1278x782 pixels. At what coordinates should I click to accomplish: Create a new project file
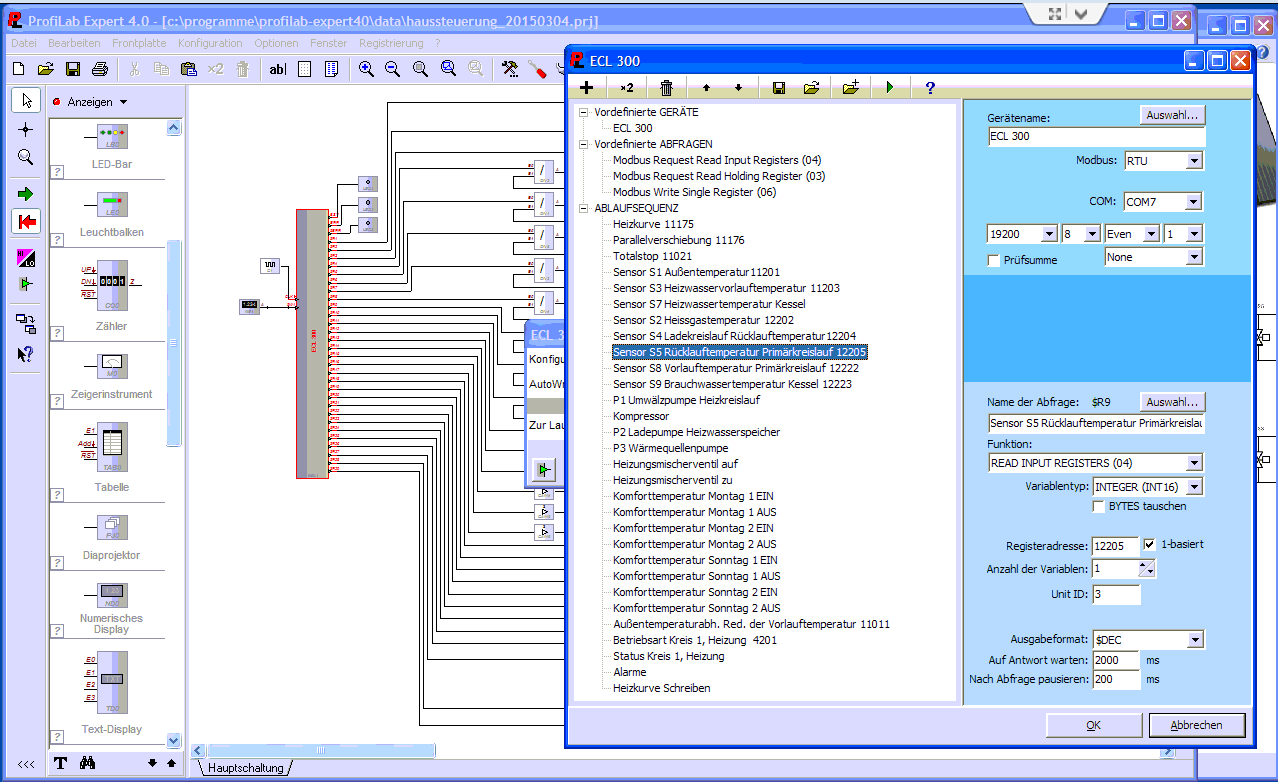point(18,69)
